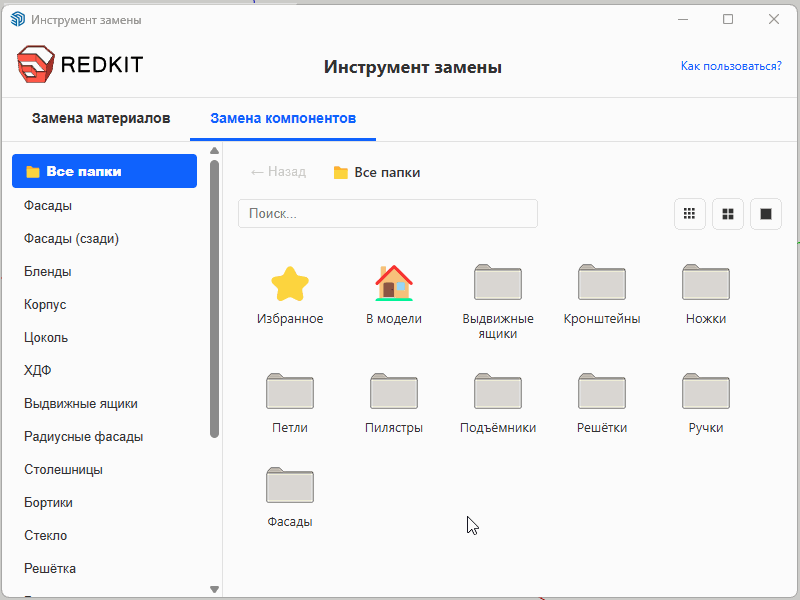Screen dimensions: 800x600
Task: Switch to large single tile view
Action: tap(766, 214)
